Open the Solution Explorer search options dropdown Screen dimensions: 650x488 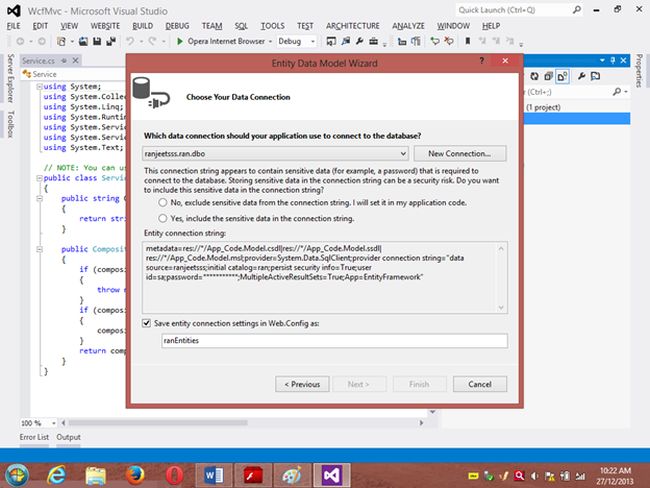pos(626,92)
